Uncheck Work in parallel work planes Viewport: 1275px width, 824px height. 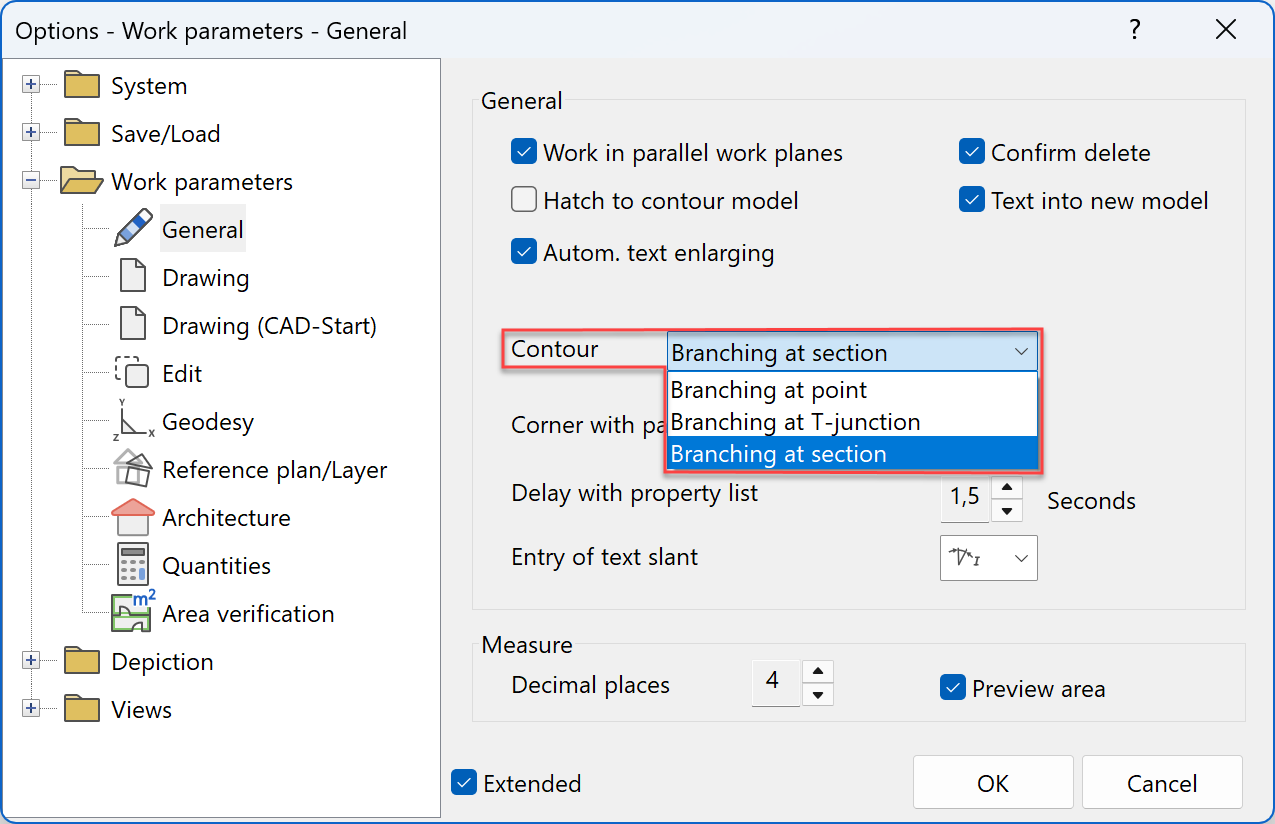(524, 153)
